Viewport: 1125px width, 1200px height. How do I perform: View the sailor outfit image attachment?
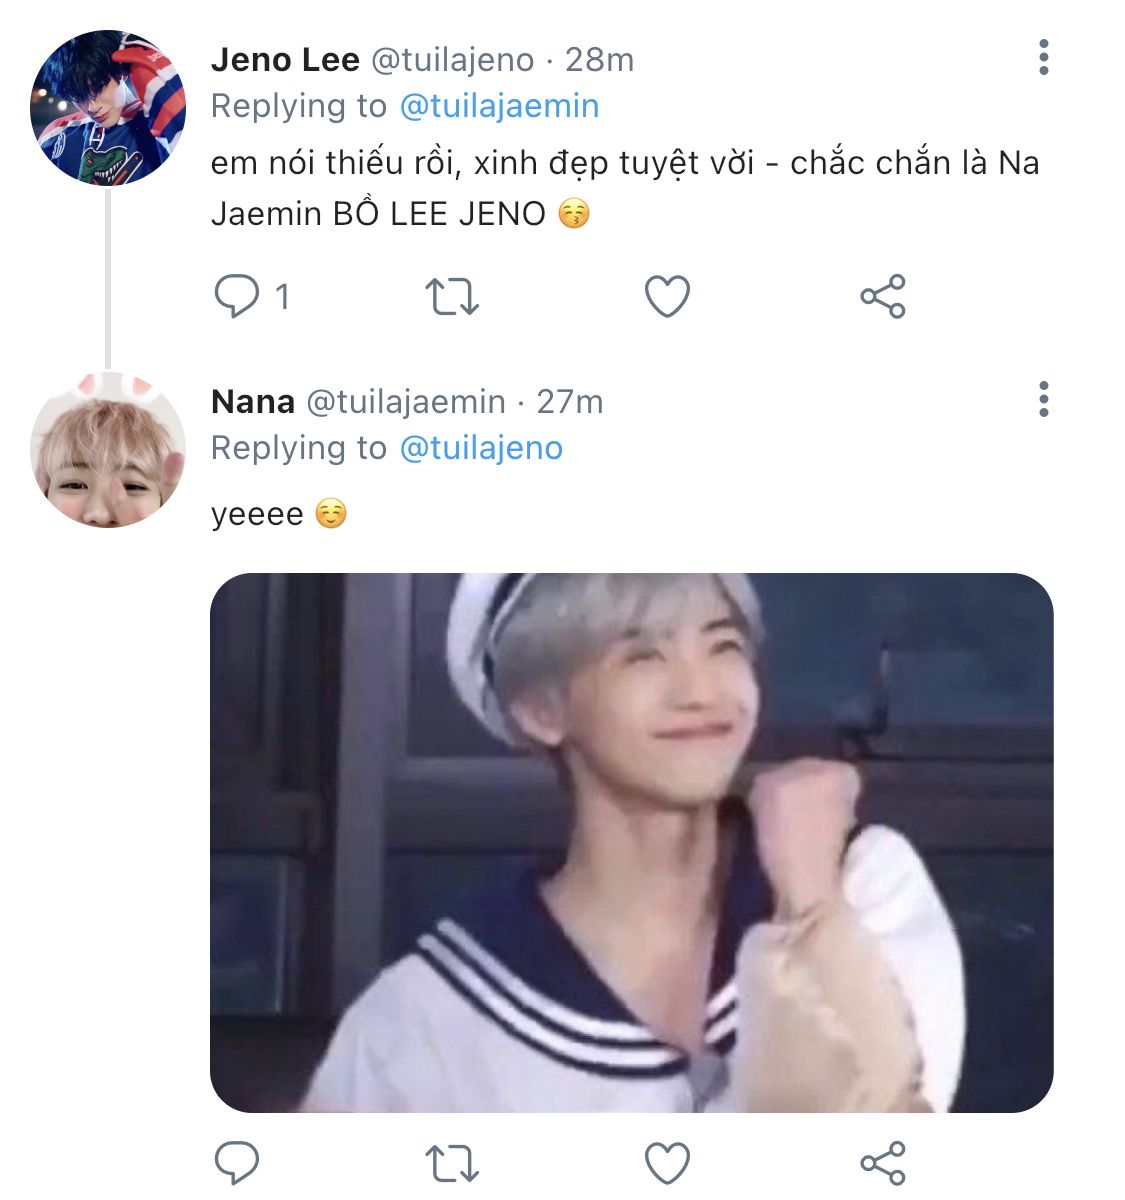[632, 842]
